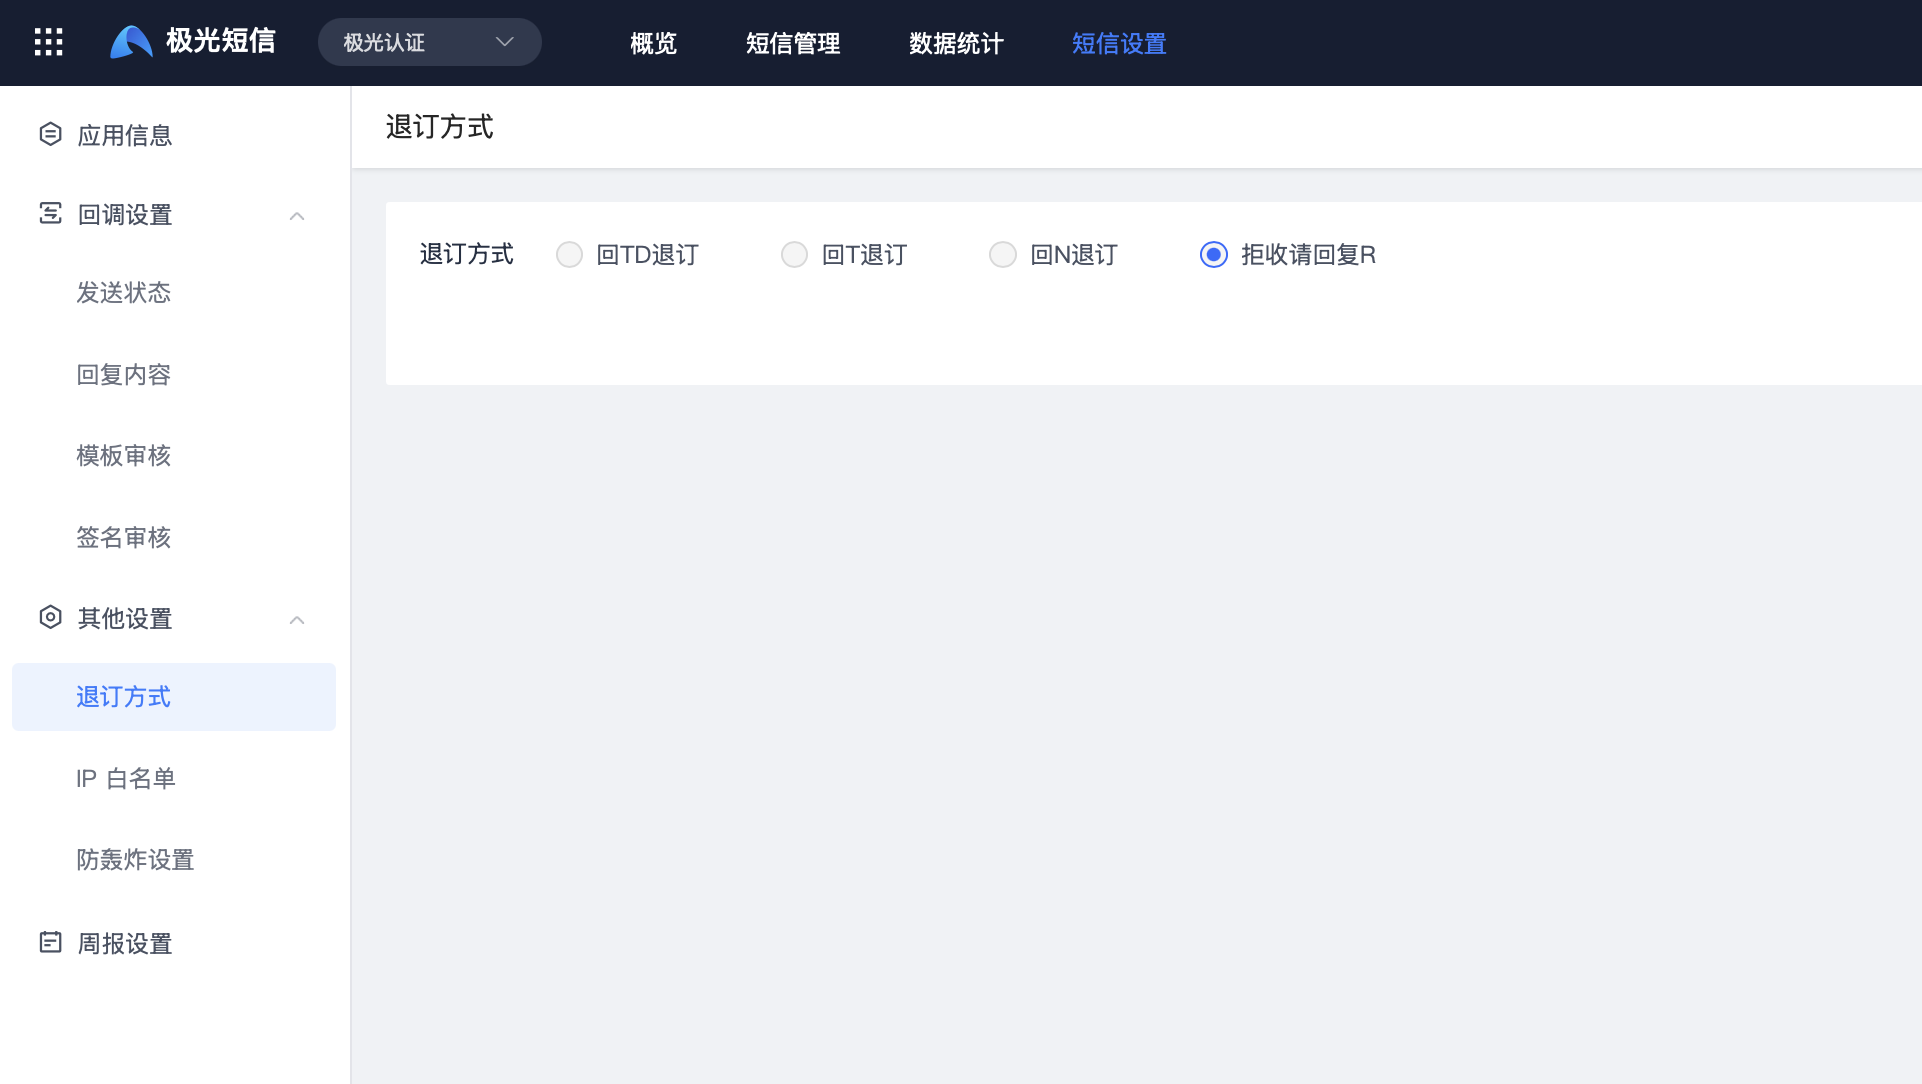Select the 拒收请回复R radio option
This screenshot has width=1922, height=1084.
(x=1213, y=255)
